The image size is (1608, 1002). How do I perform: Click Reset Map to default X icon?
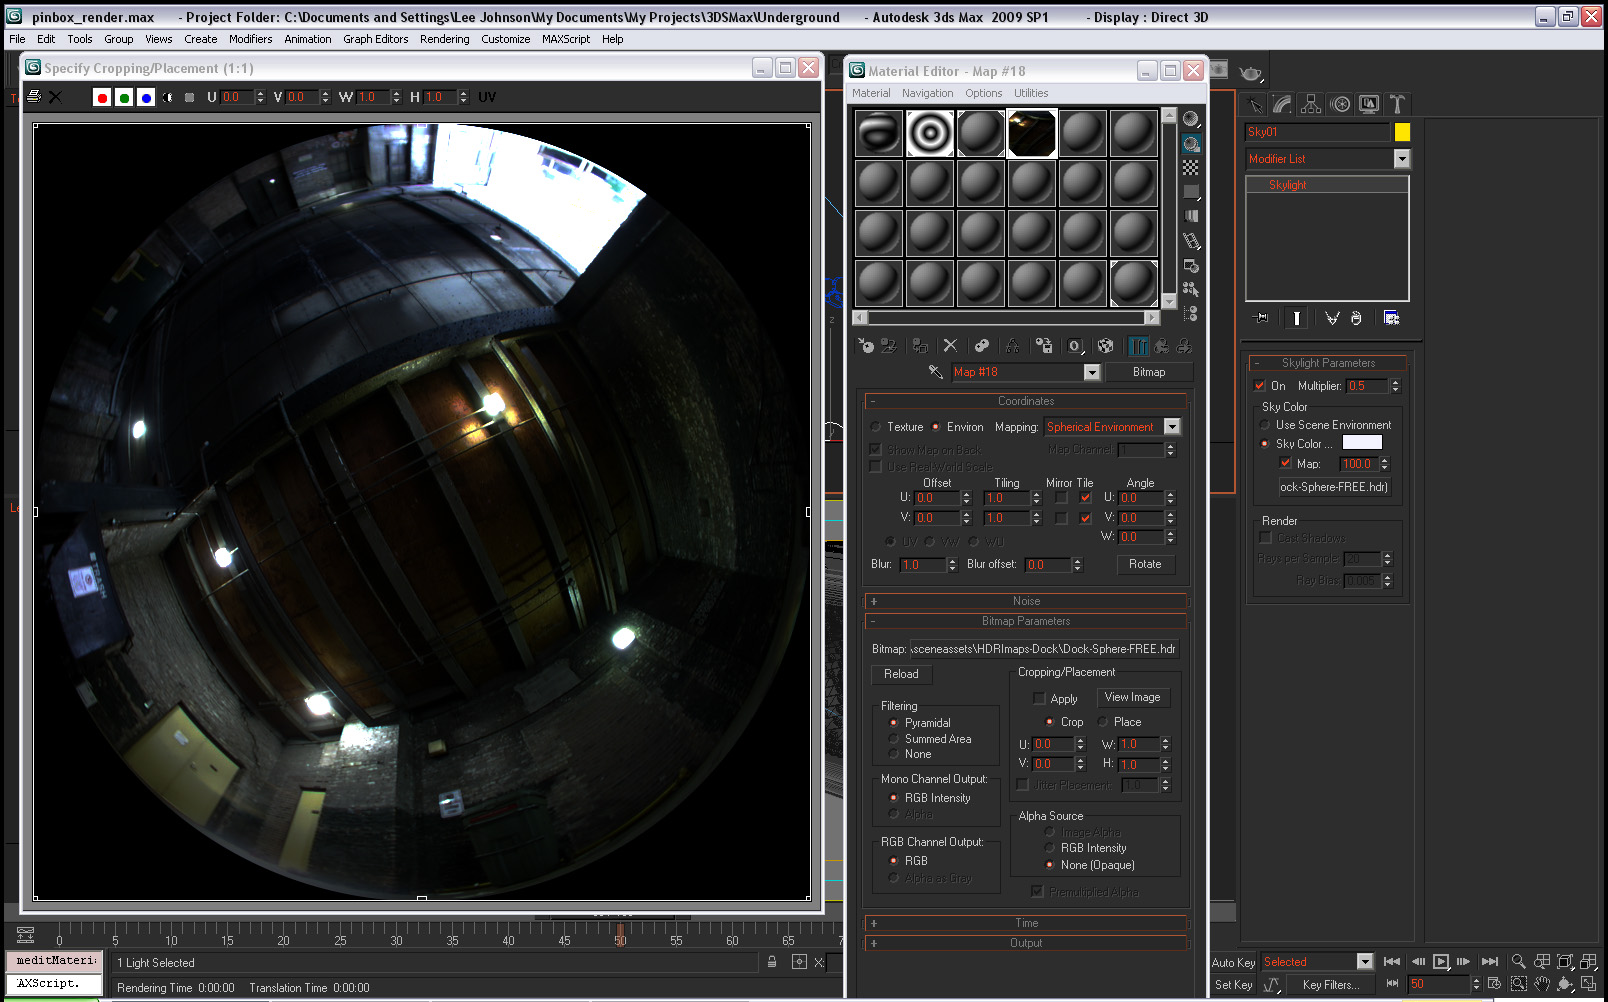[950, 346]
